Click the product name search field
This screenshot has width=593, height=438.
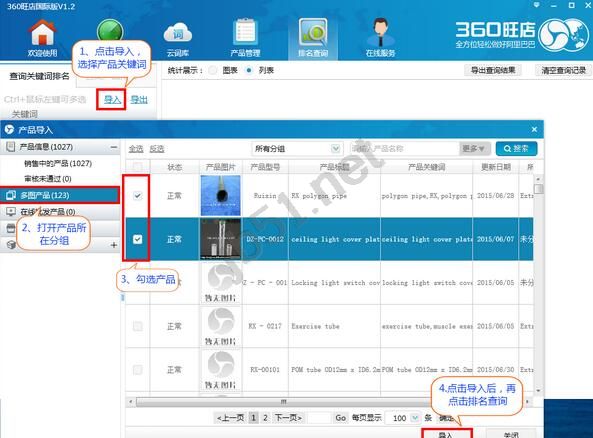click(404, 149)
